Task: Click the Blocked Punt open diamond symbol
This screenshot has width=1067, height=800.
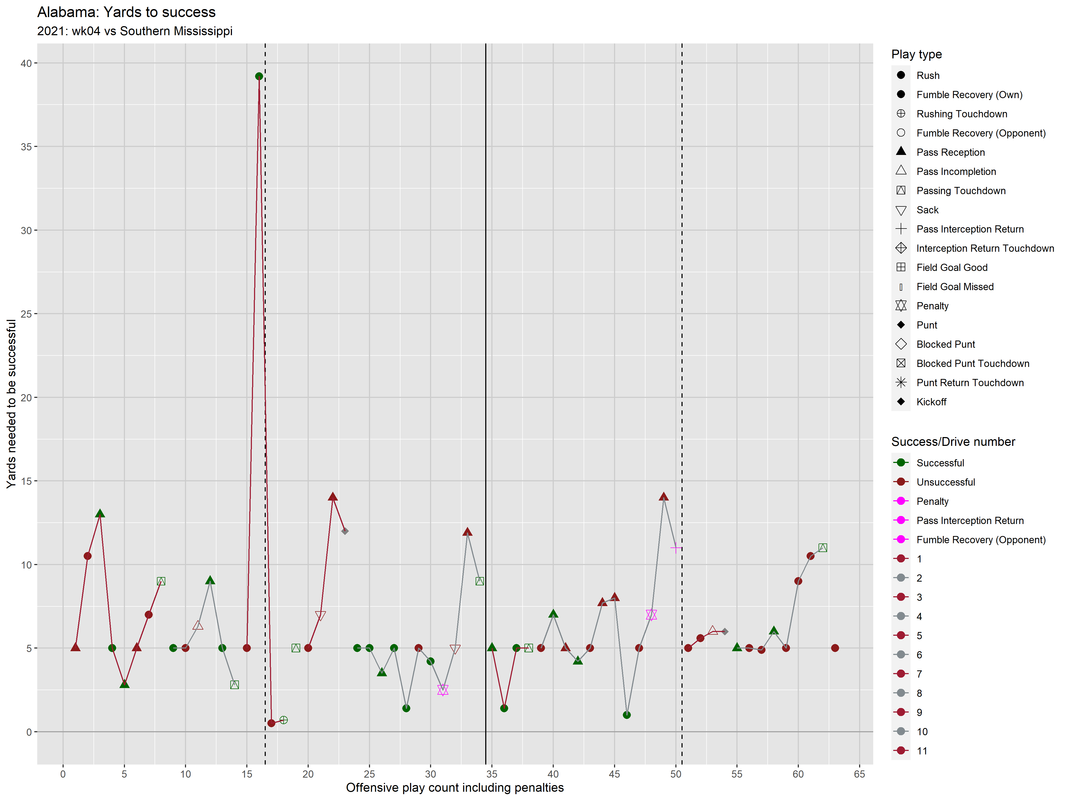Action: pyautogui.click(x=901, y=344)
